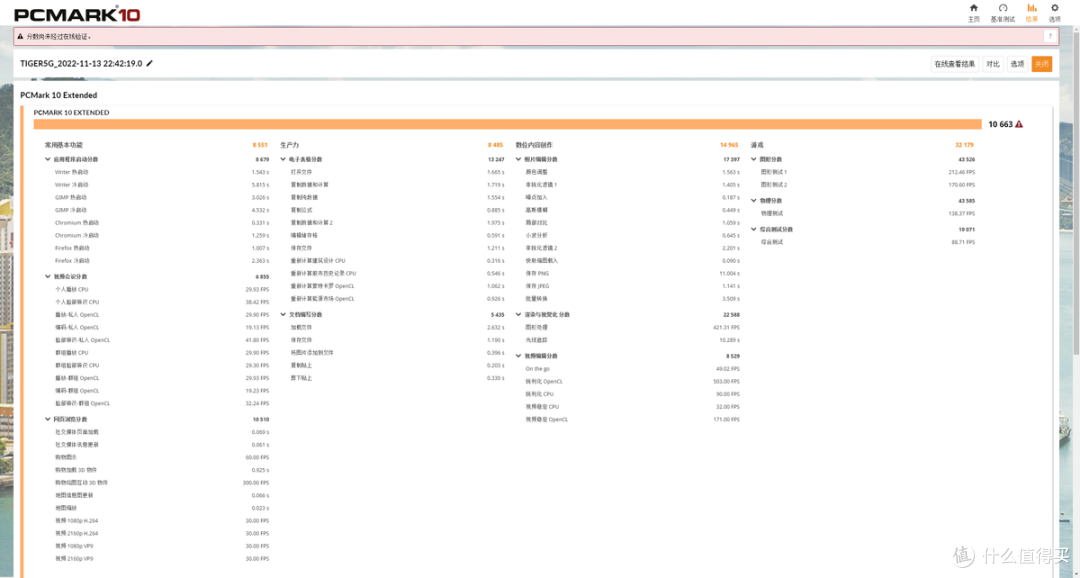Click the 数位内容创作 score 14 965
Screen dimensions: 1080x578
coord(729,145)
